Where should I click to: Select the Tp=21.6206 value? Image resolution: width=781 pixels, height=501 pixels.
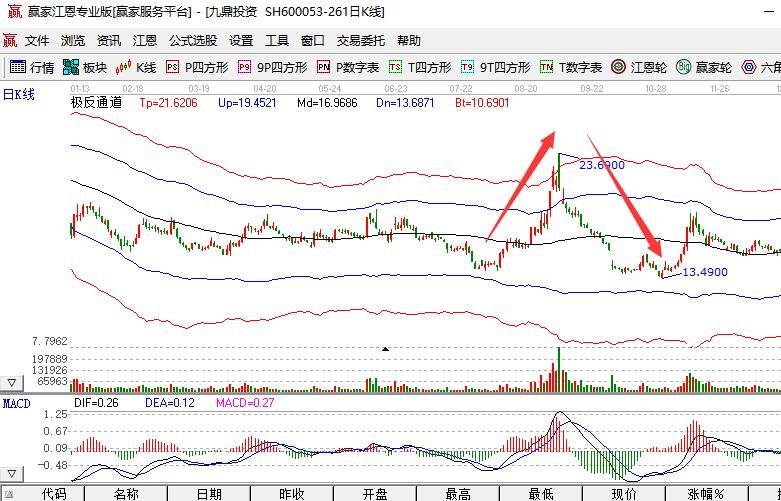(168, 103)
